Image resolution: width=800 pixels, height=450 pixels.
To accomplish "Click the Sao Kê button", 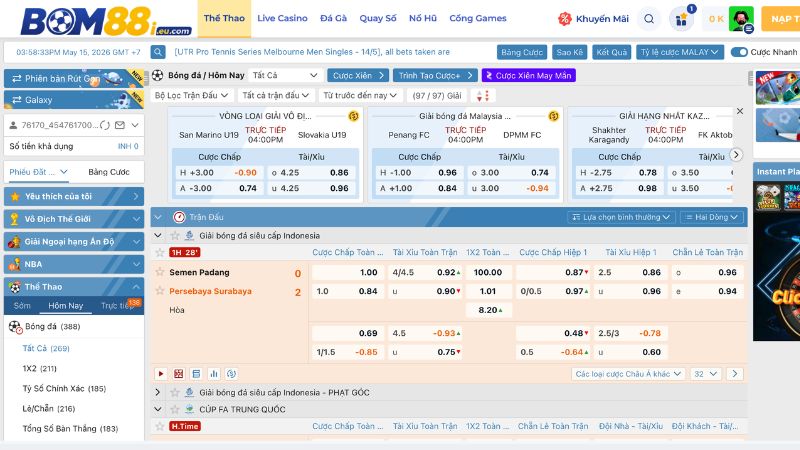I will click(569, 52).
